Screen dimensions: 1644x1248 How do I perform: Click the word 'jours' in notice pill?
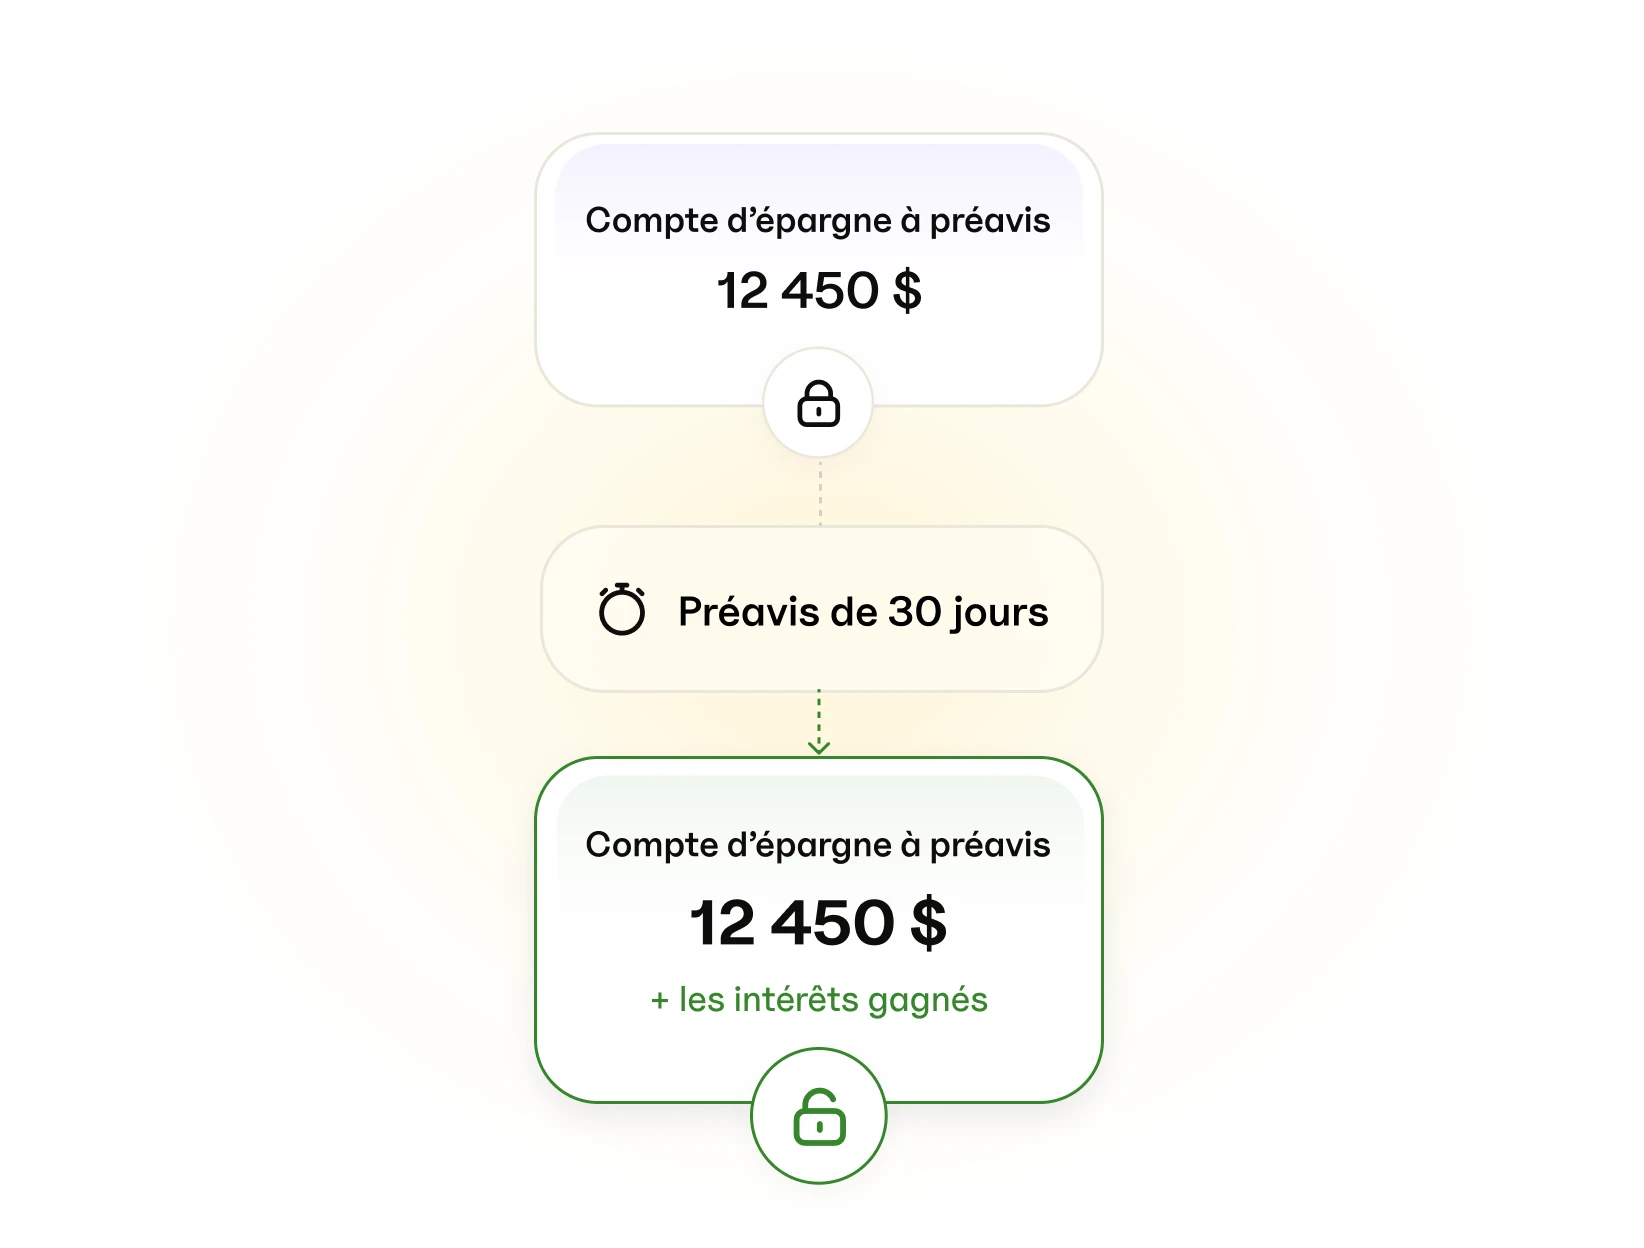pyautogui.click(x=1000, y=613)
